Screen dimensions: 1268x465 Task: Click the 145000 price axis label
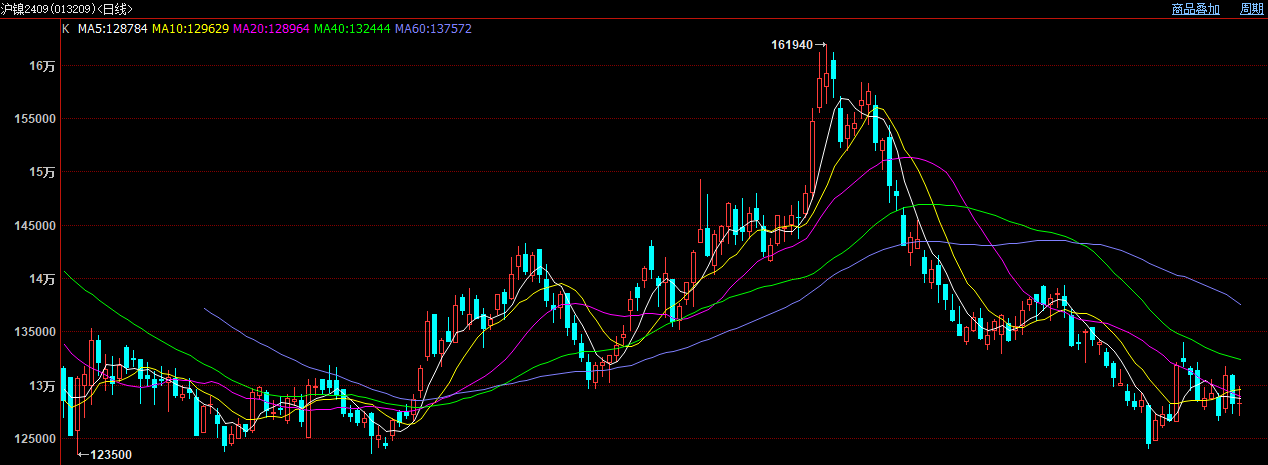(36, 226)
